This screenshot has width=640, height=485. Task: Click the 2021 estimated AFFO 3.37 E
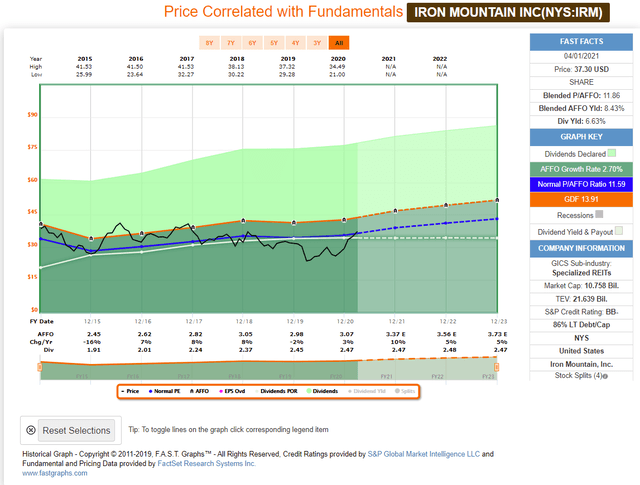[x=396, y=334]
